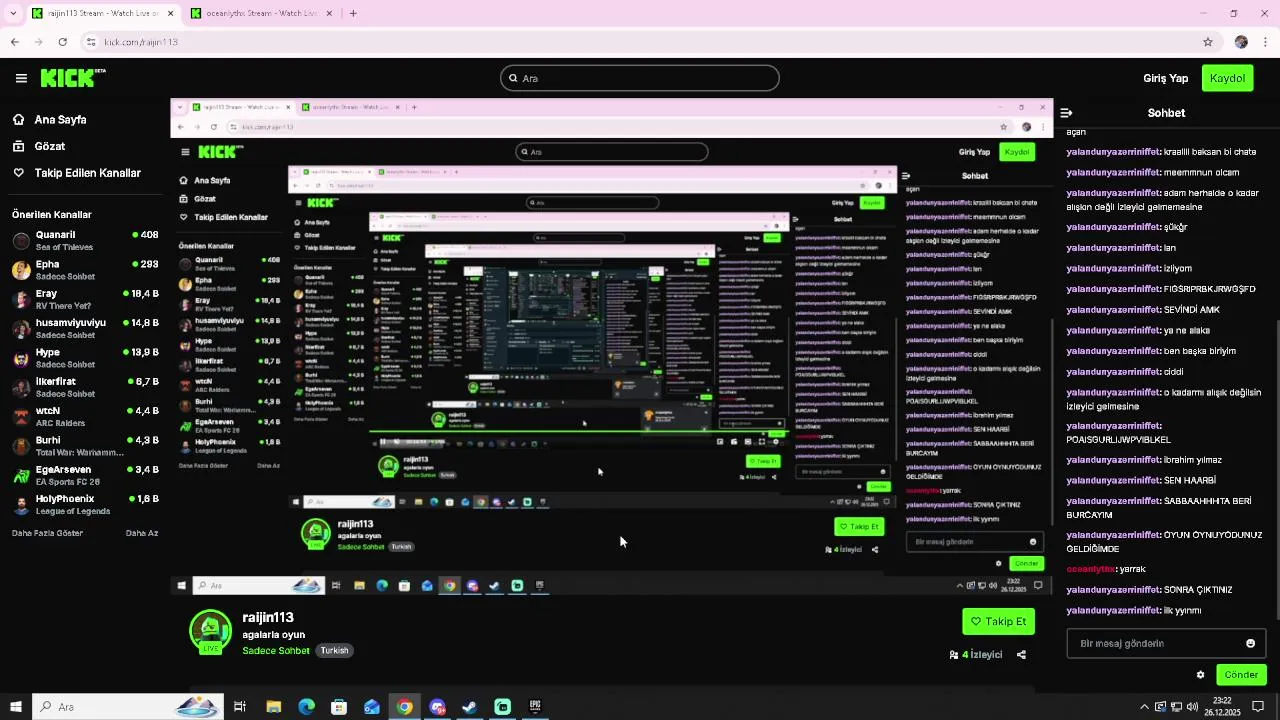Image resolution: width=1280 pixels, height=720 pixels.
Task: Open the Burhi channel in the sidebar
Action: pos(85,446)
